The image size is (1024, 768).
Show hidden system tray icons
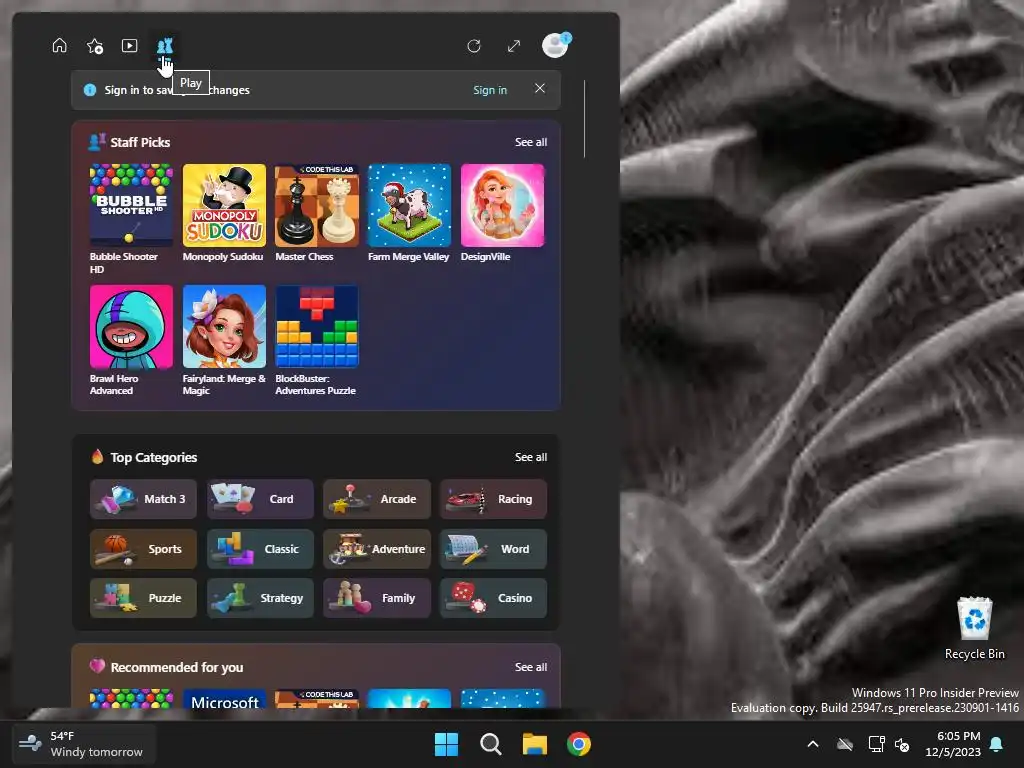pyautogui.click(x=813, y=744)
